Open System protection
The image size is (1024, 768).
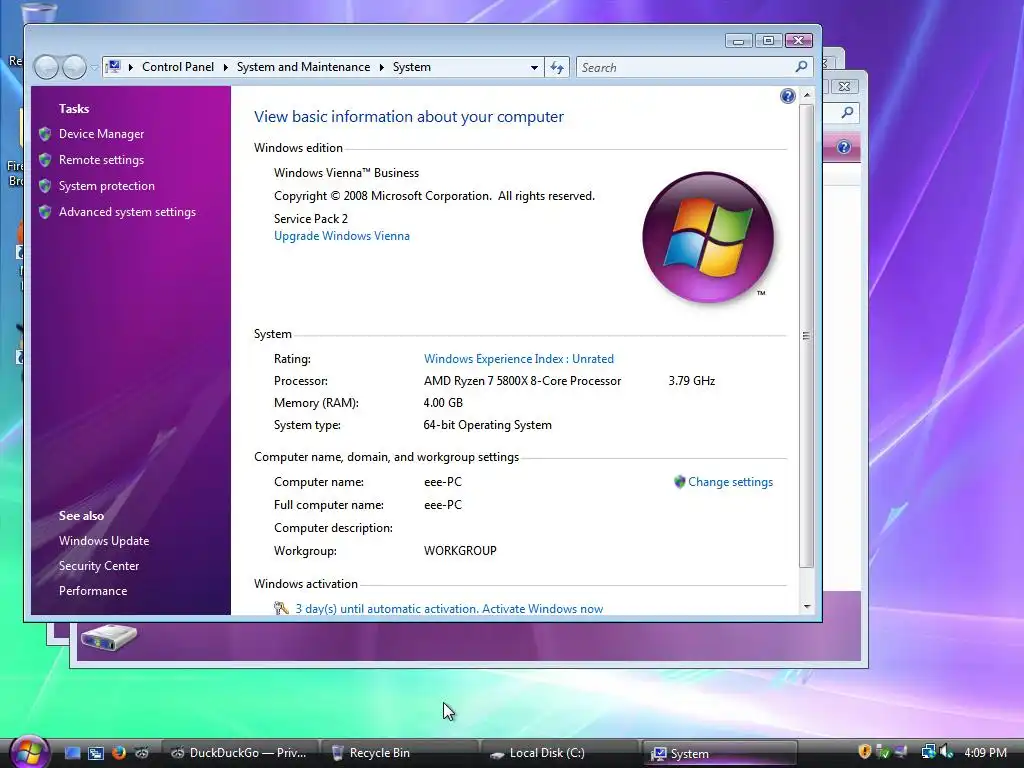point(106,186)
